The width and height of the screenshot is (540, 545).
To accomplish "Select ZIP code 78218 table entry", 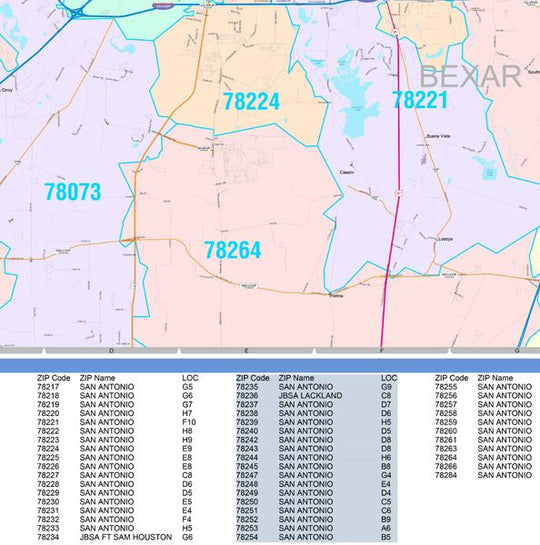I will [x=48, y=396].
